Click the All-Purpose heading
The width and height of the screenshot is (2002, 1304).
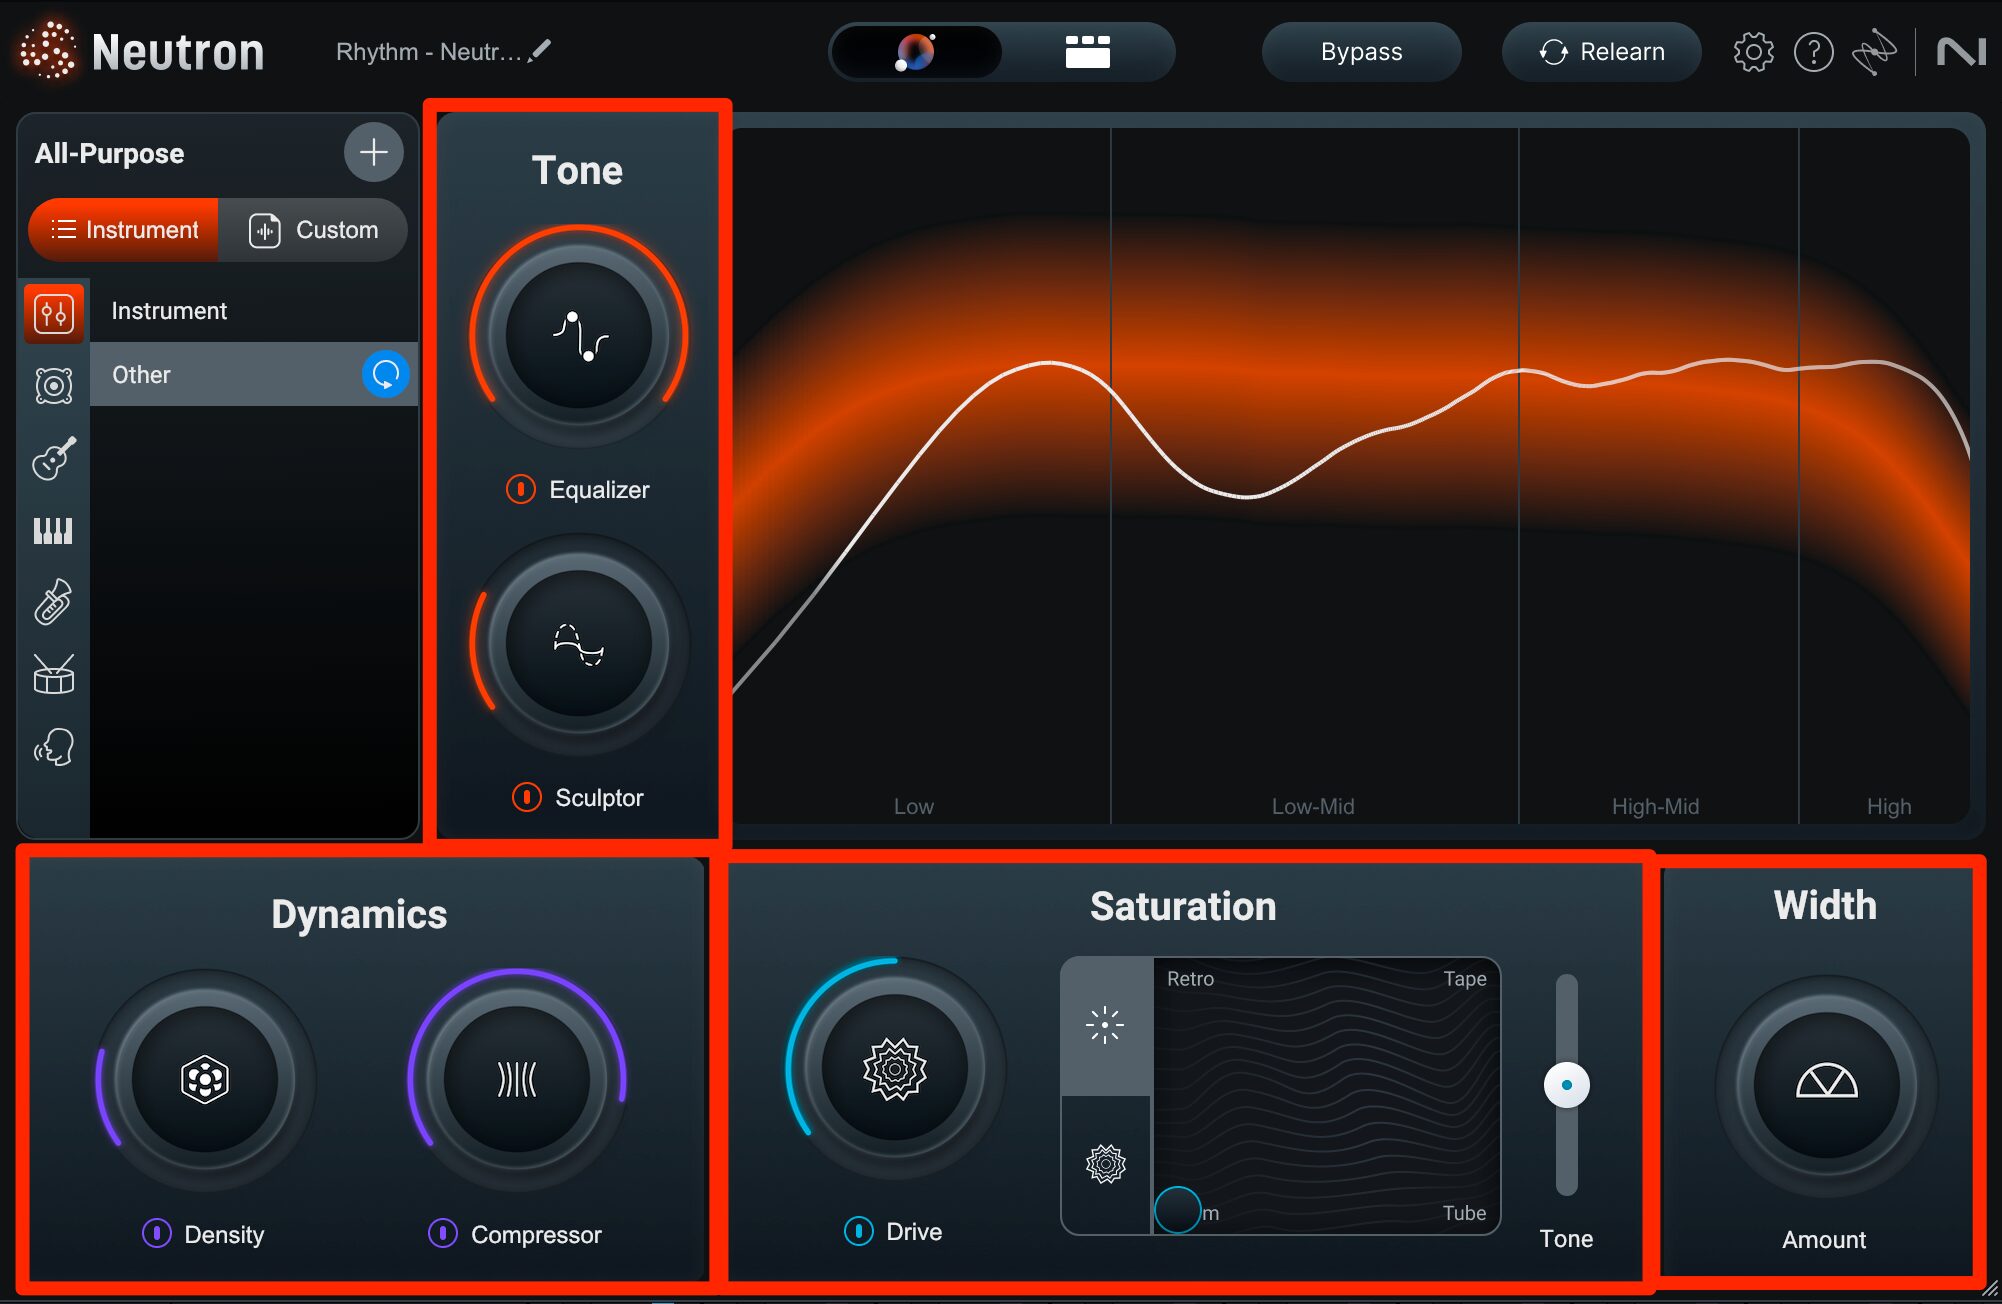pyautogui.click(x=109, y=153)
